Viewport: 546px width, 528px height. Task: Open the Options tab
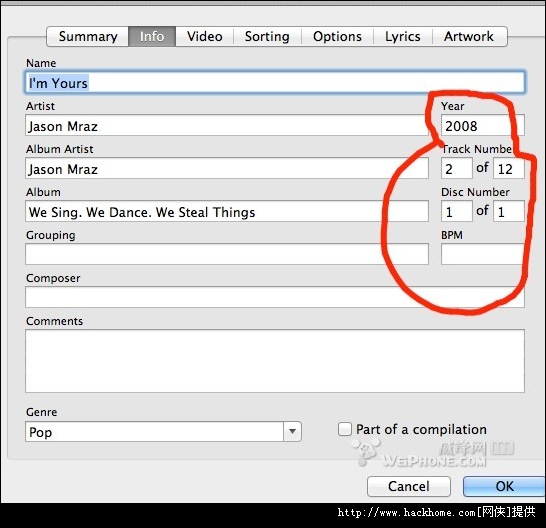coord(337,36)
